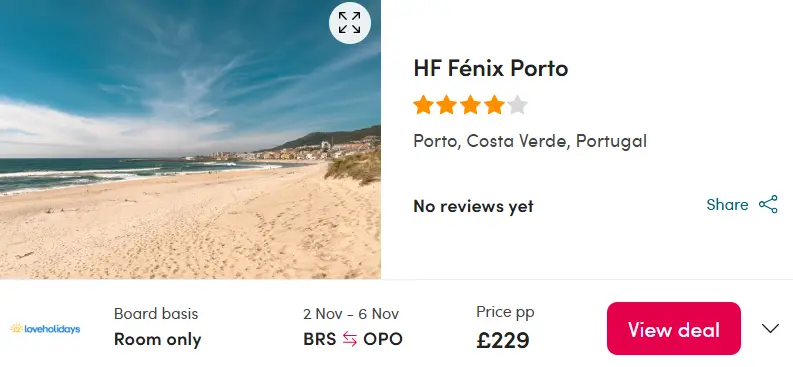
Task: Open the HF Fénix Porto hotel title
Action: tap(491, 68)
